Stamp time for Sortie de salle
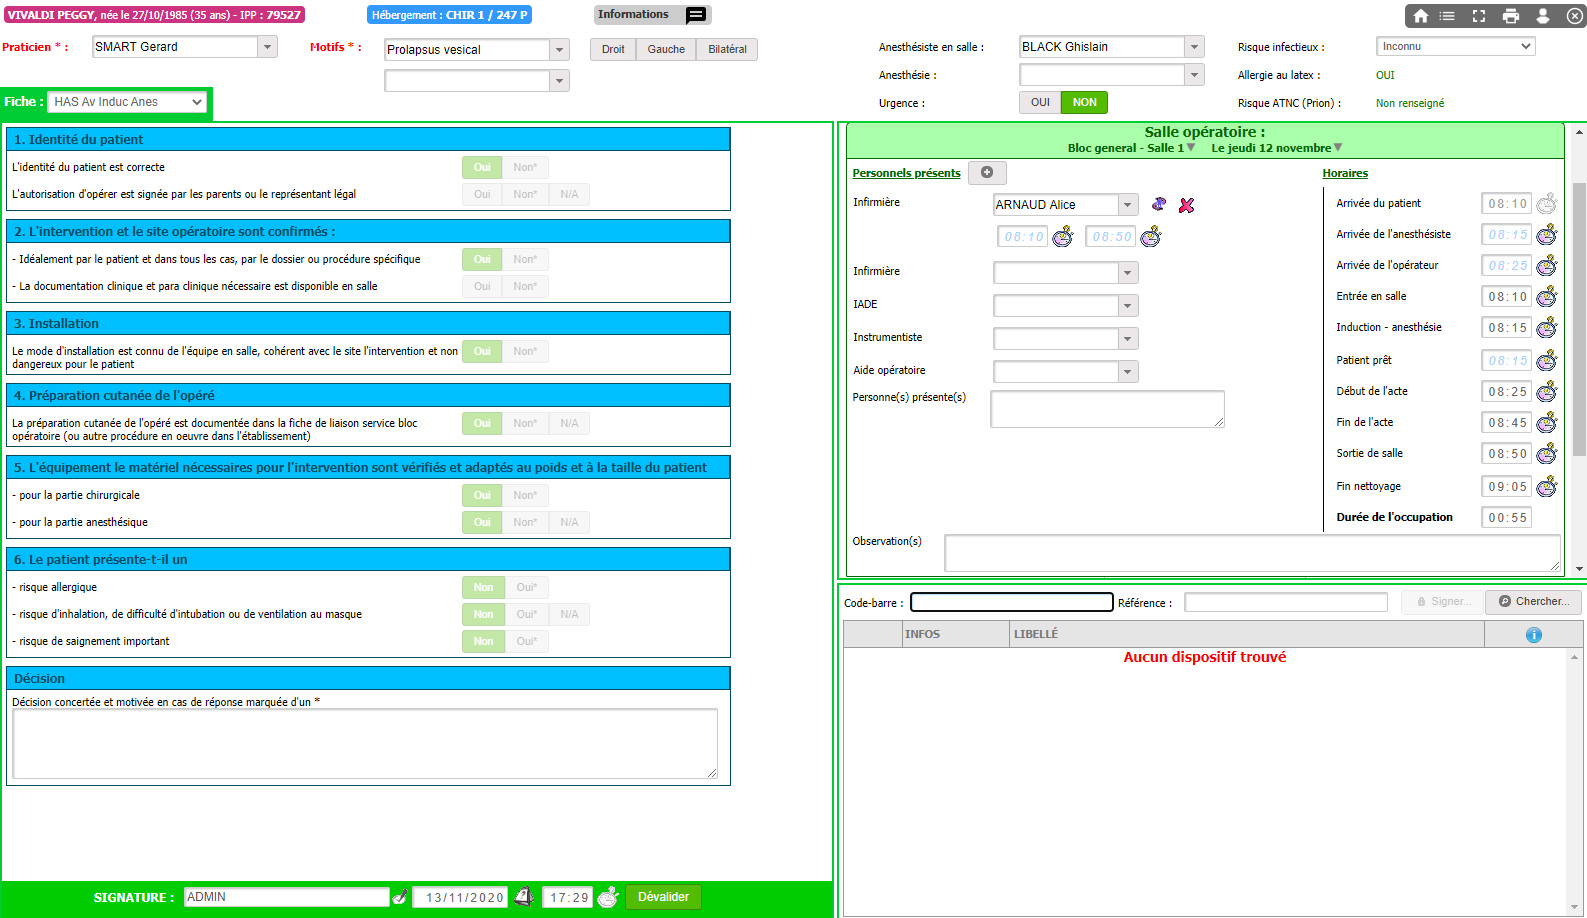The width and height of the screenshot is (1587, 918). [1547, 453]
